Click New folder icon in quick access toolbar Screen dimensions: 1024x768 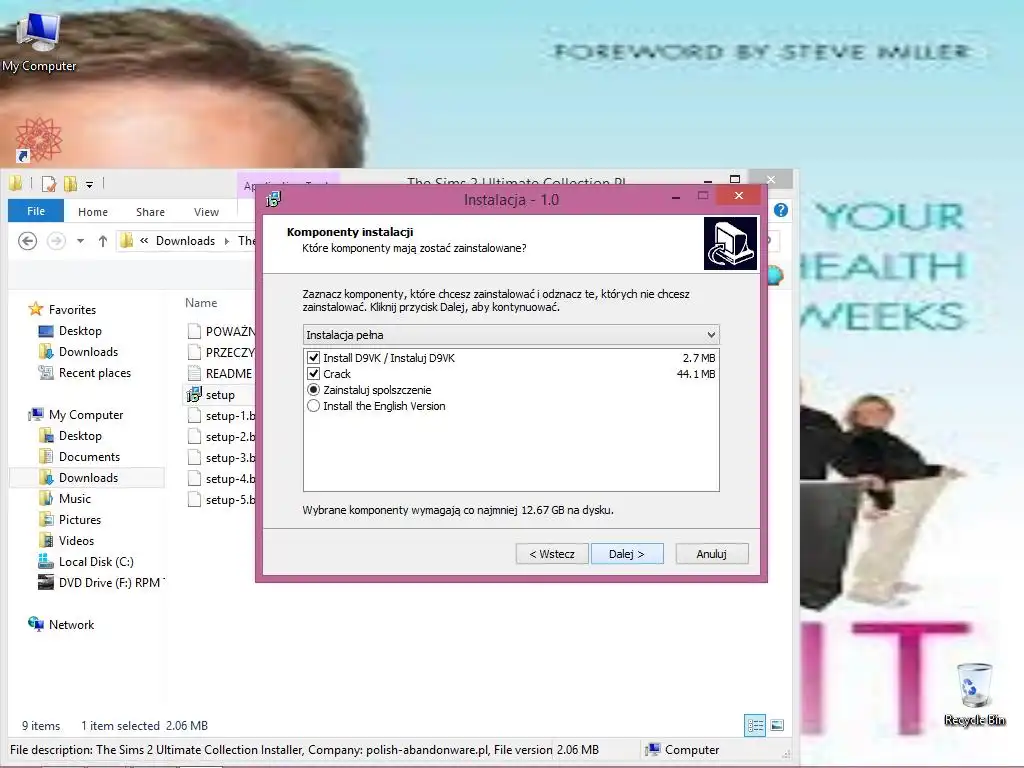click(x=70, y=184)
